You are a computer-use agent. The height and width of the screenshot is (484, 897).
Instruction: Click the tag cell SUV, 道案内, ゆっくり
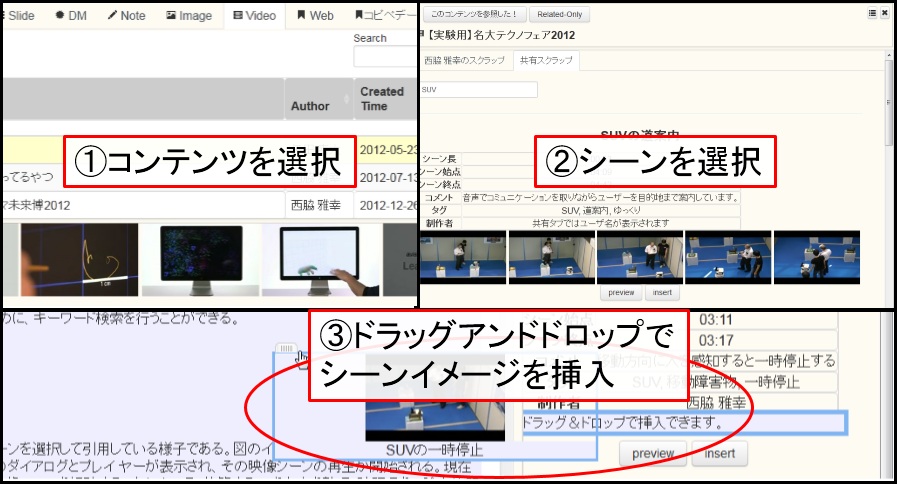point(601,211)
